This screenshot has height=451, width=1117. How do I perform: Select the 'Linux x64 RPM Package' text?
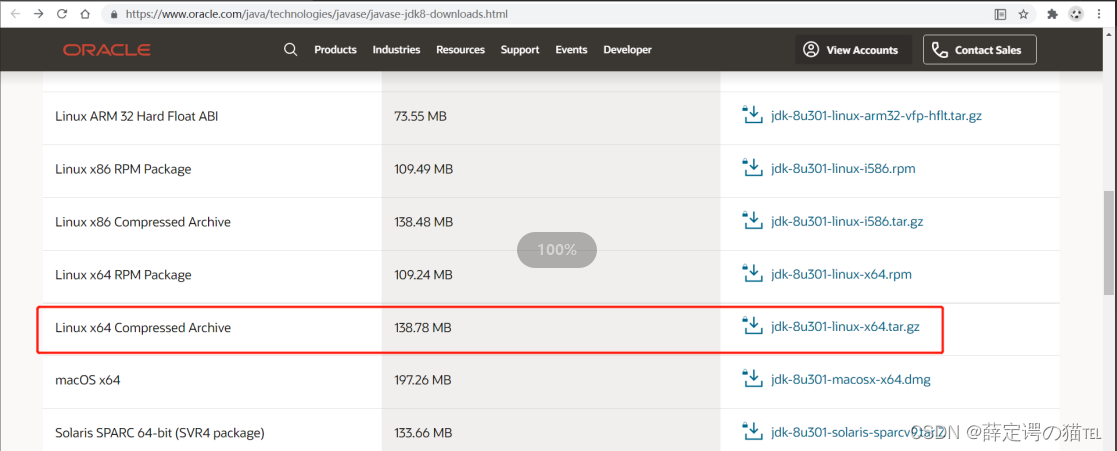coord(123,274)
